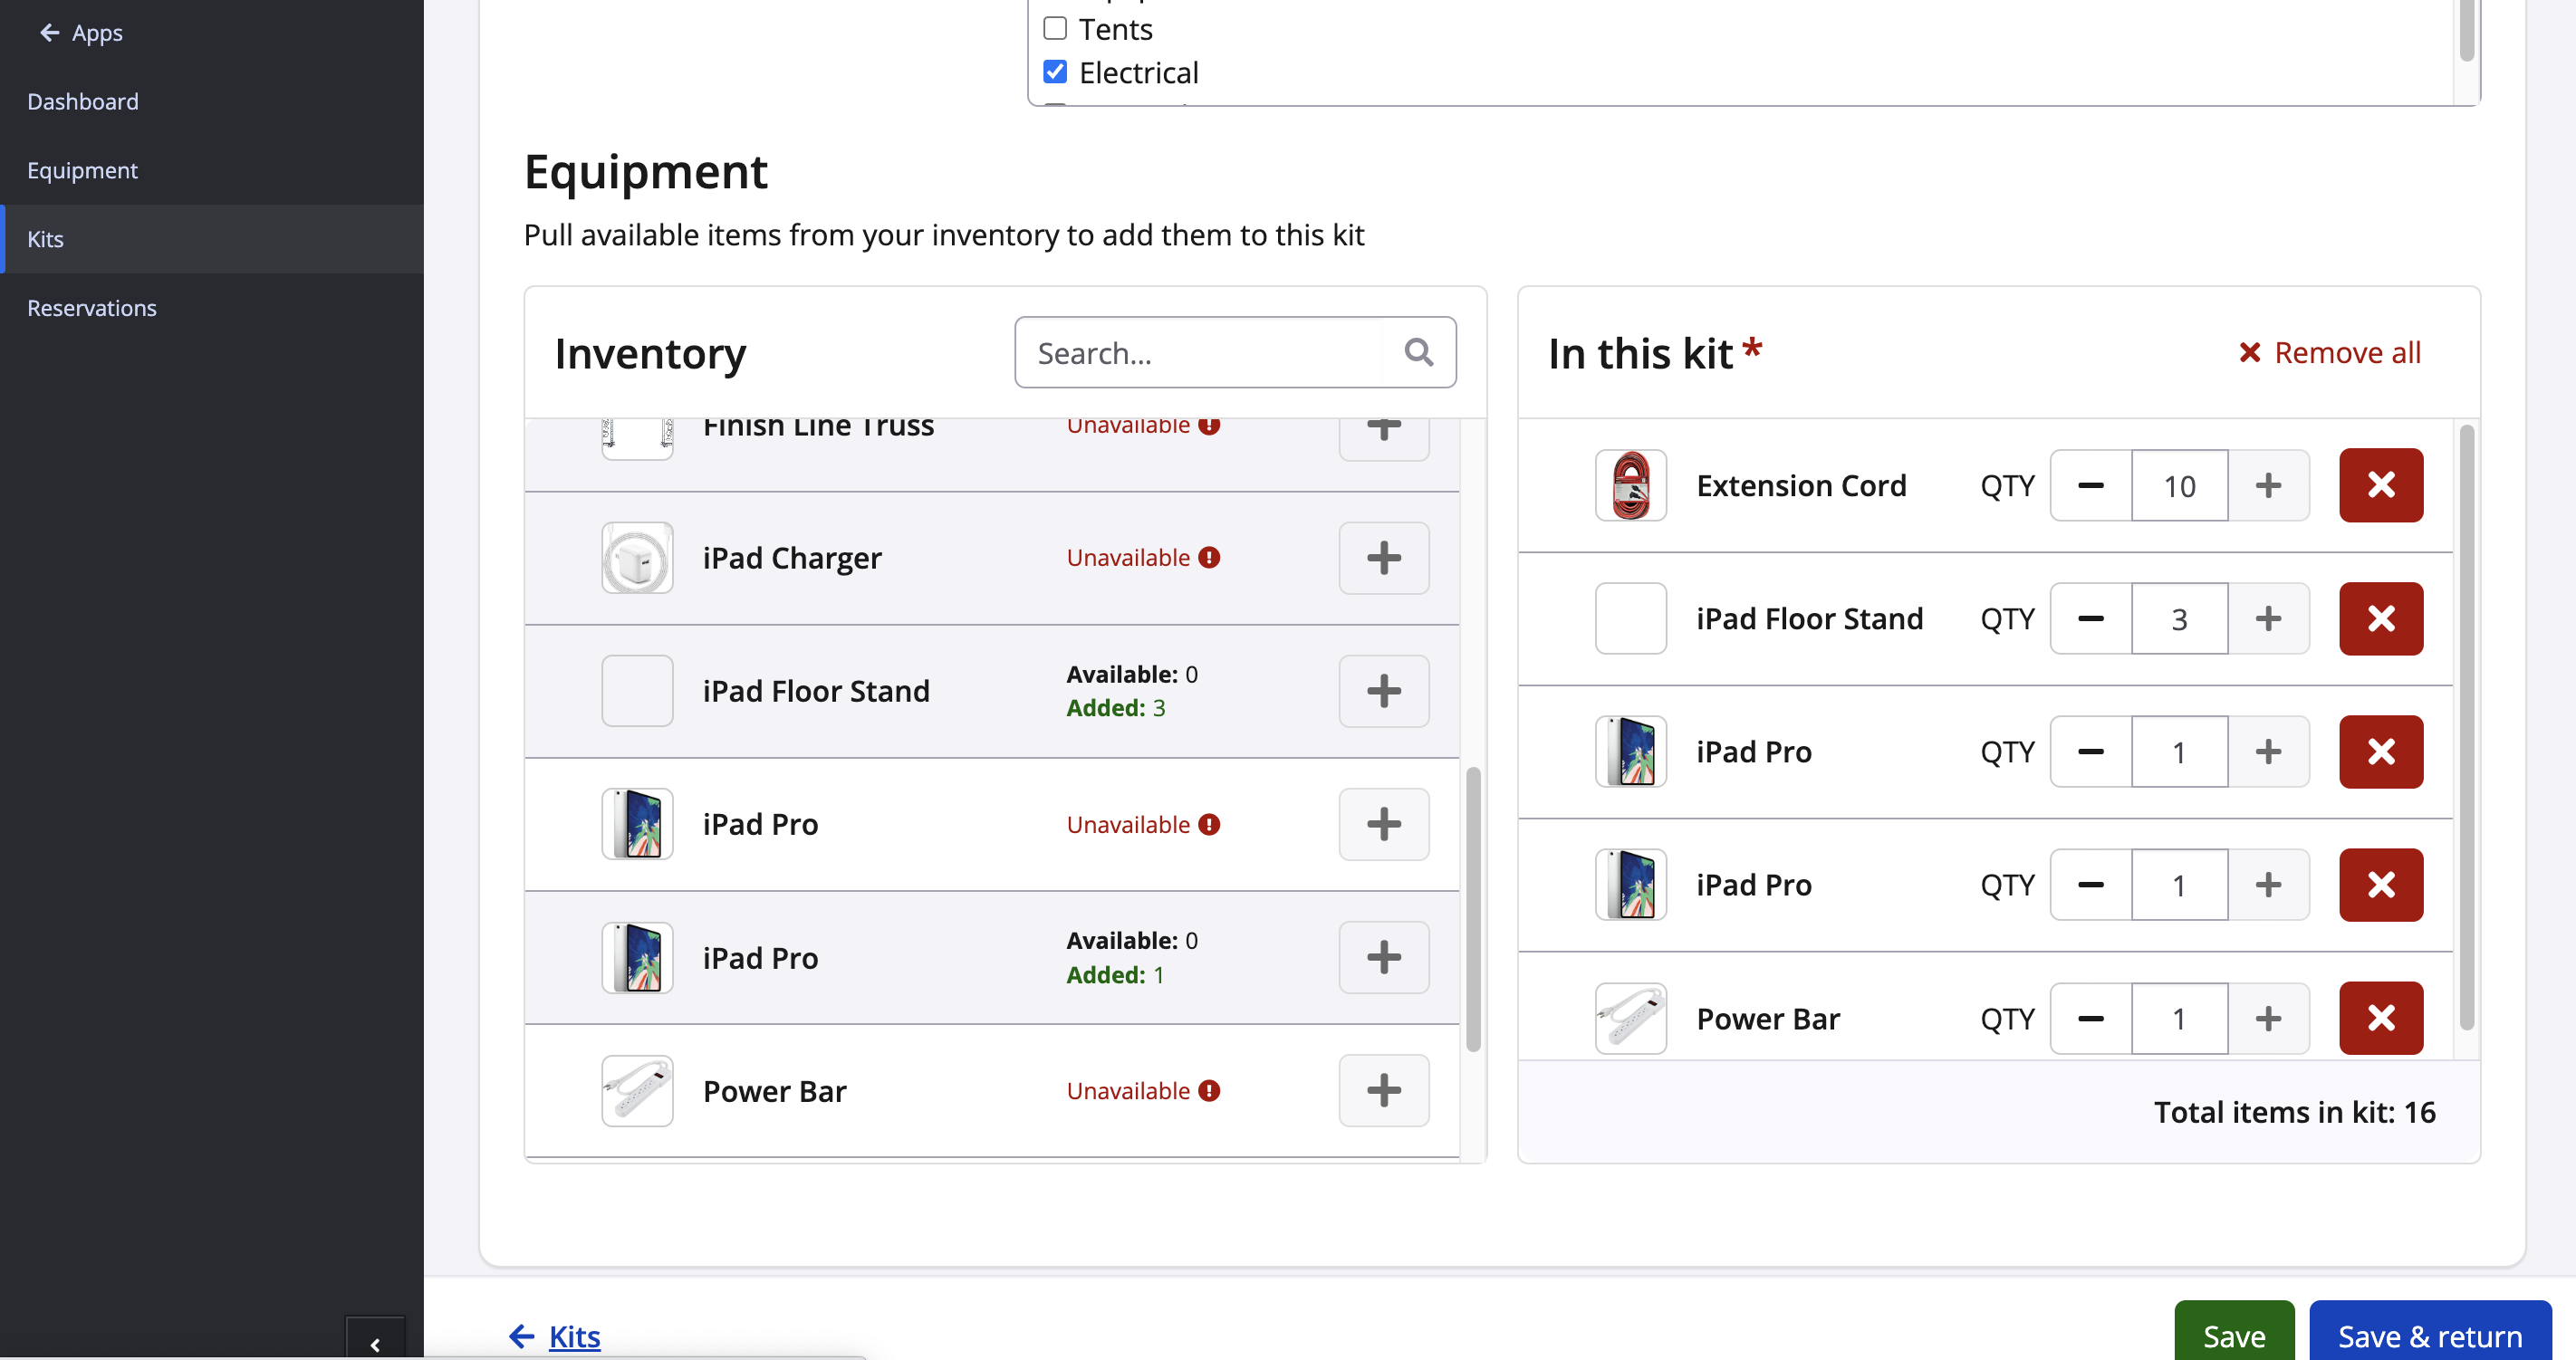Focus the inventory Search field
Screen dimensions: 2576x1360
point(1235,352)
